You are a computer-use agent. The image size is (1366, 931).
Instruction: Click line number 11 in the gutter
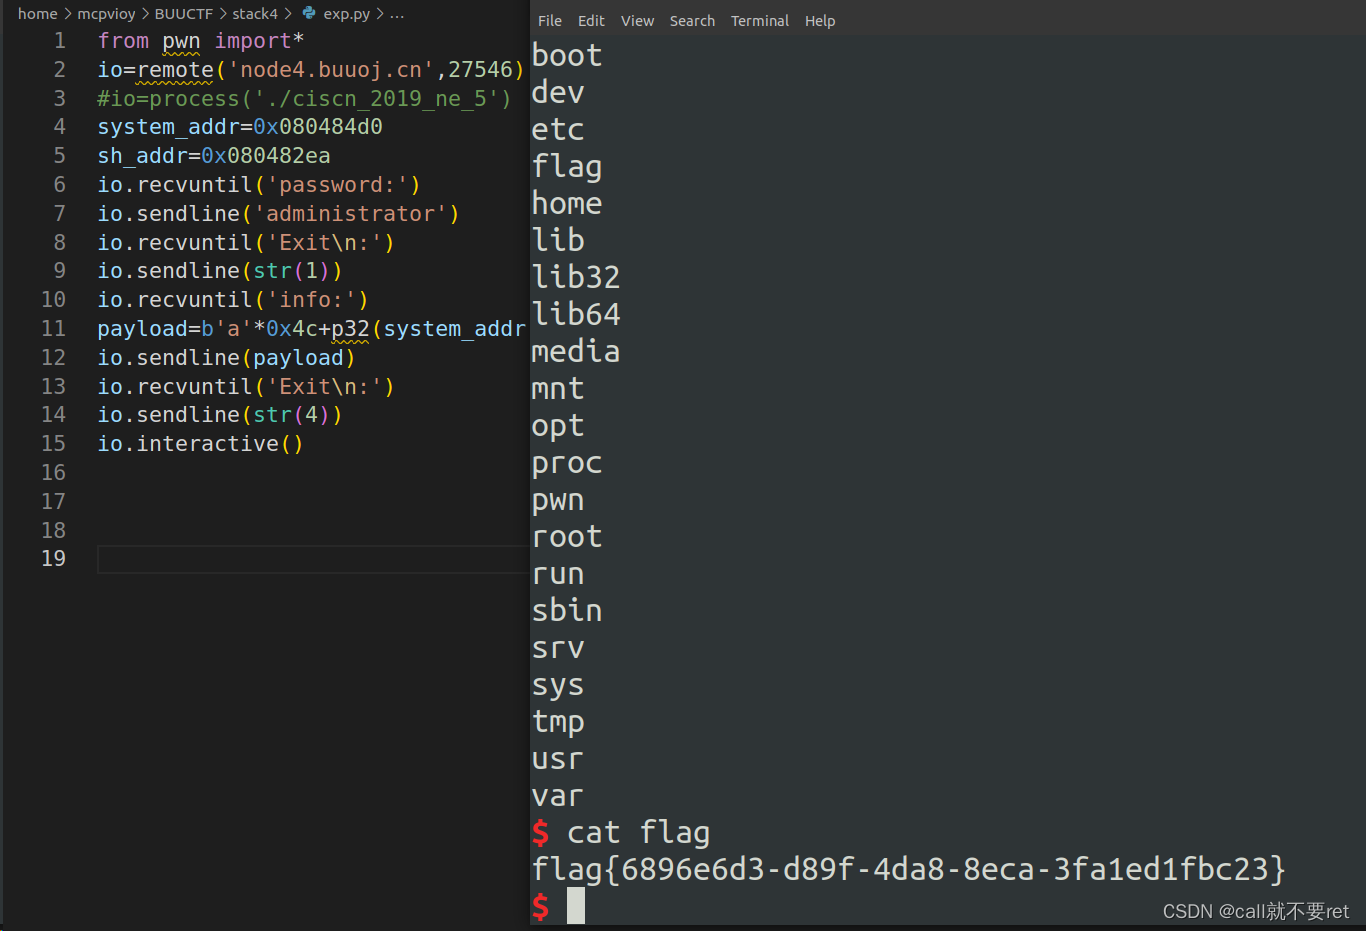pyautogui.click(x=53, y=329)
